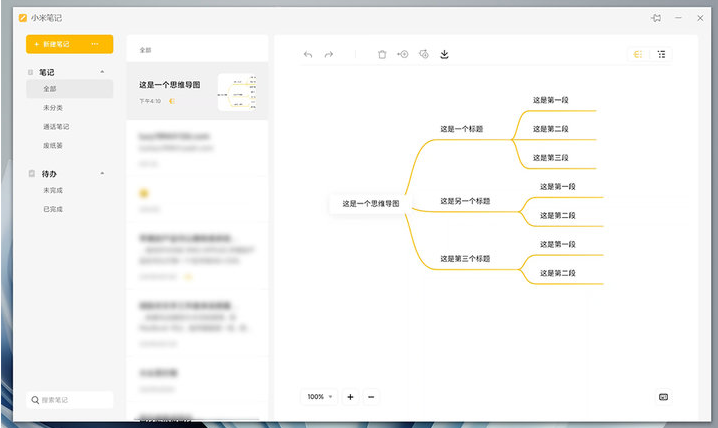Screen dimensions: 718x428
Task: Click the search magnifier icon
Action: click(x=35, y=400)
